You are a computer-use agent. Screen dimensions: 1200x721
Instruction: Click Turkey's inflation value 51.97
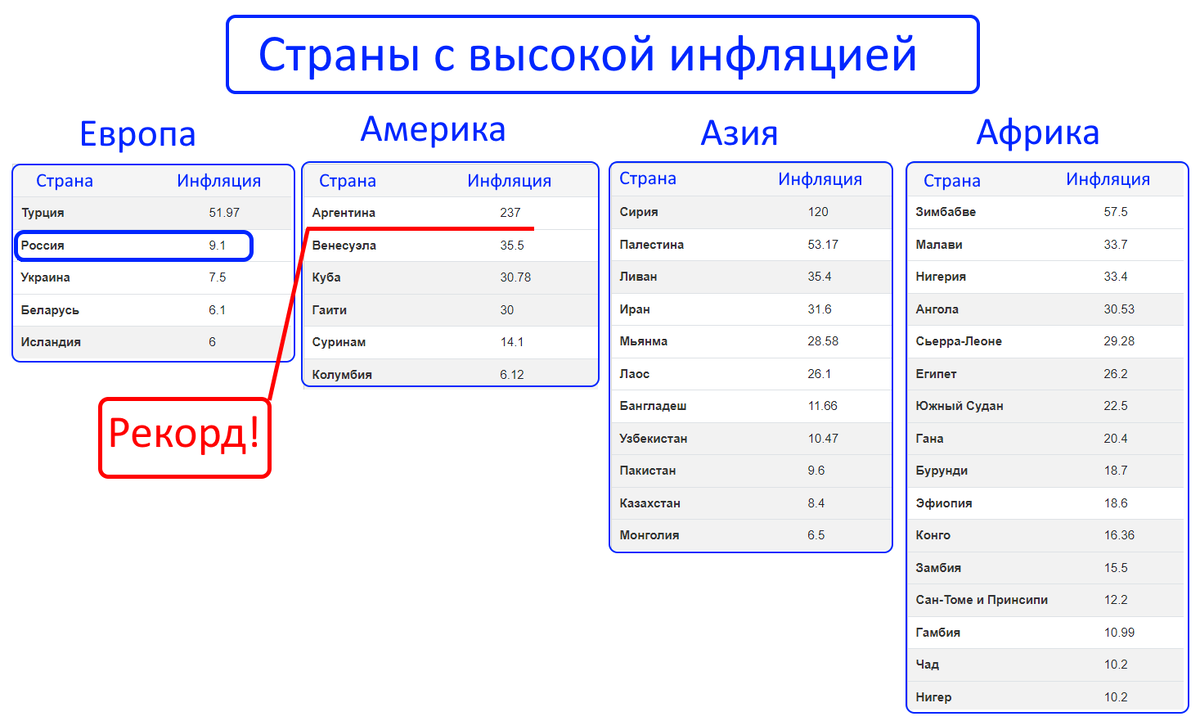pos(224,213)
